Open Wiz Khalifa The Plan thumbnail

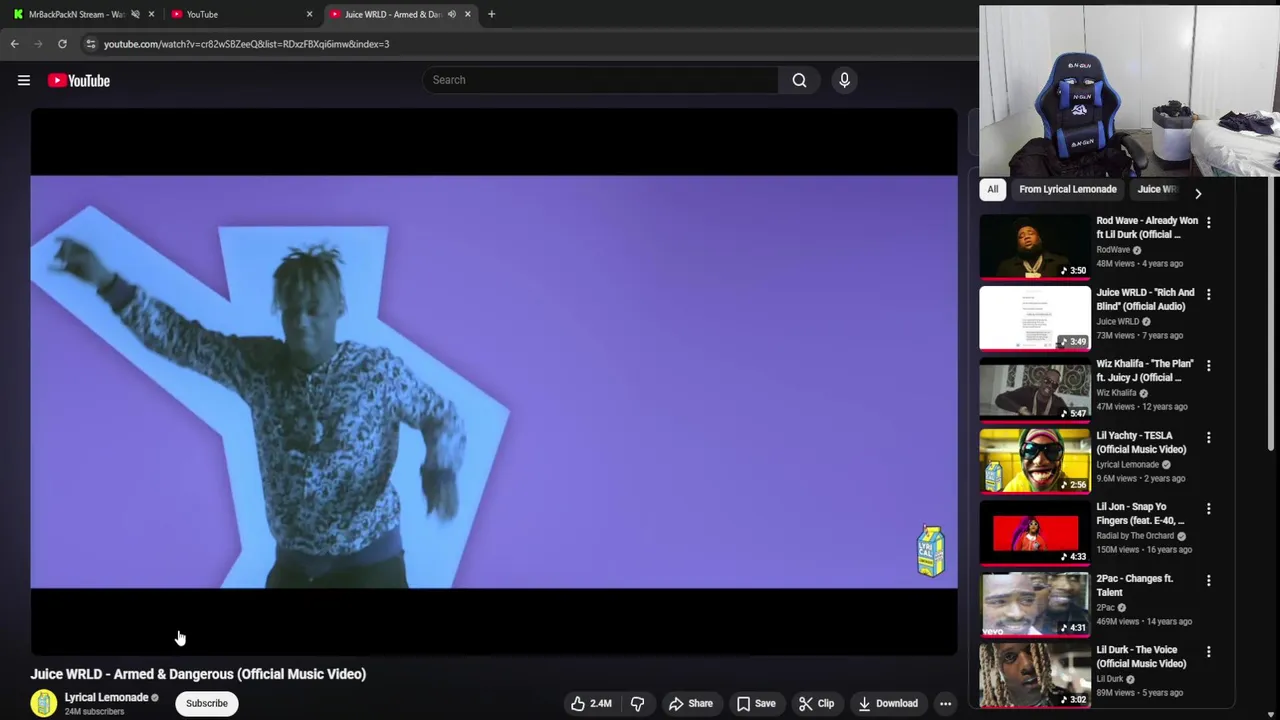1035,389
